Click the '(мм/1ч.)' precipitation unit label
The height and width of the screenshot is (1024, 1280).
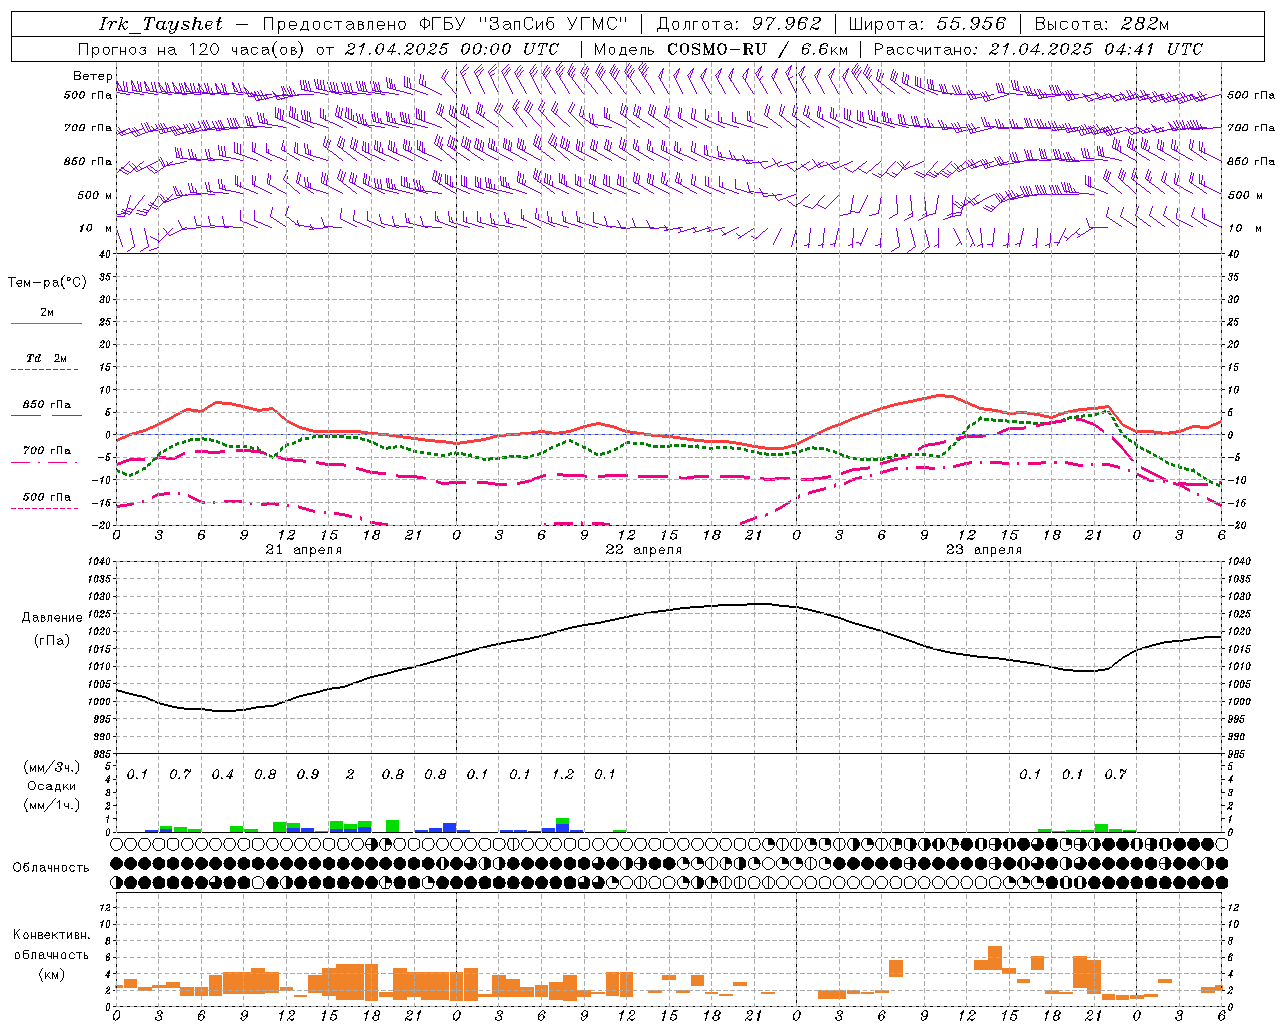tap(51, 805)
